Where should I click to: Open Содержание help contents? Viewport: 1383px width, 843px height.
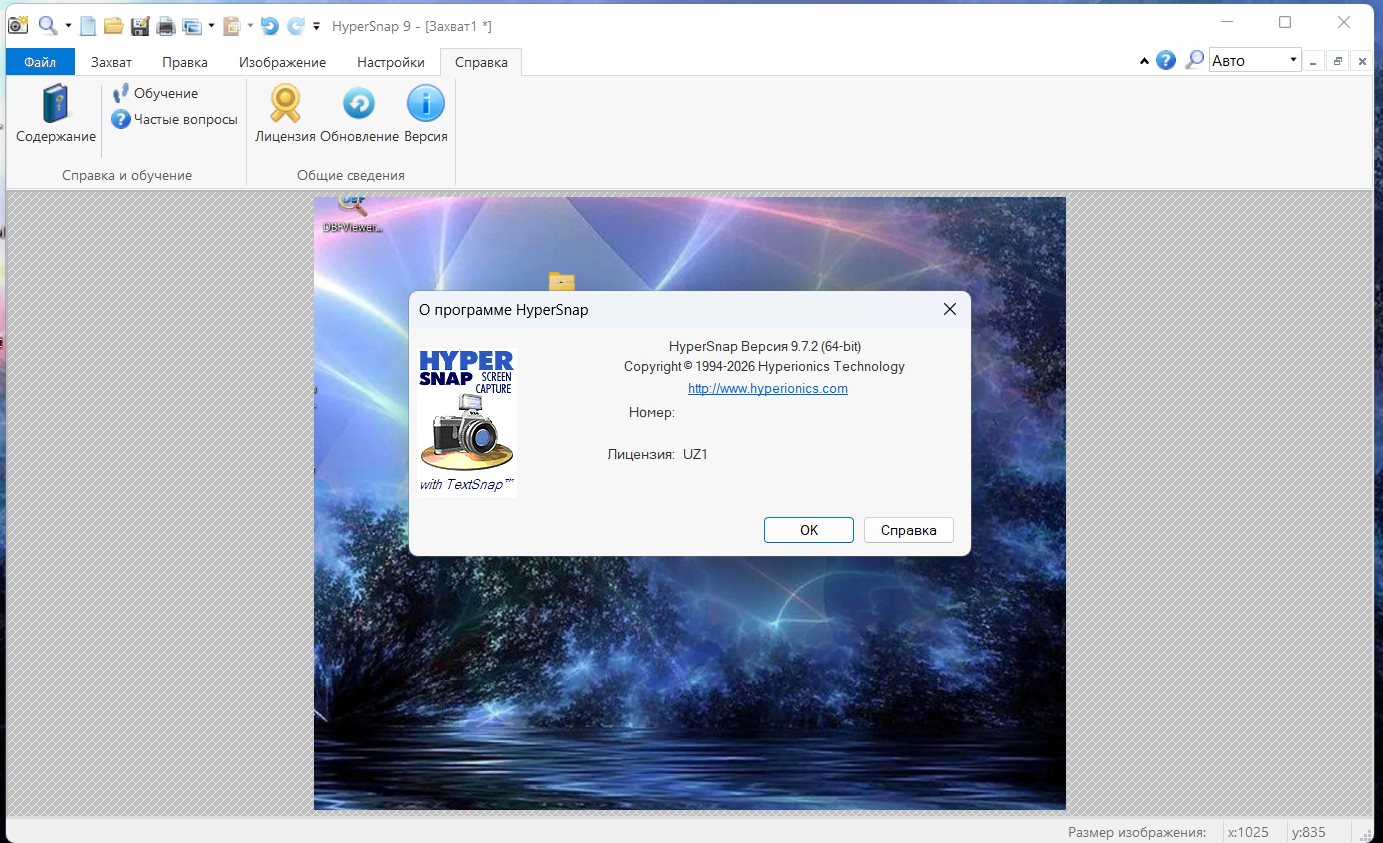[x=56, y=115]
